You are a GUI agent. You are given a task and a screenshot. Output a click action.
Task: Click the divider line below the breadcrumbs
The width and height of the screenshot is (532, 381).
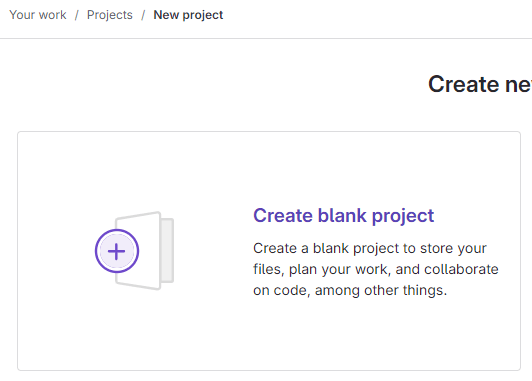[266, 38]
